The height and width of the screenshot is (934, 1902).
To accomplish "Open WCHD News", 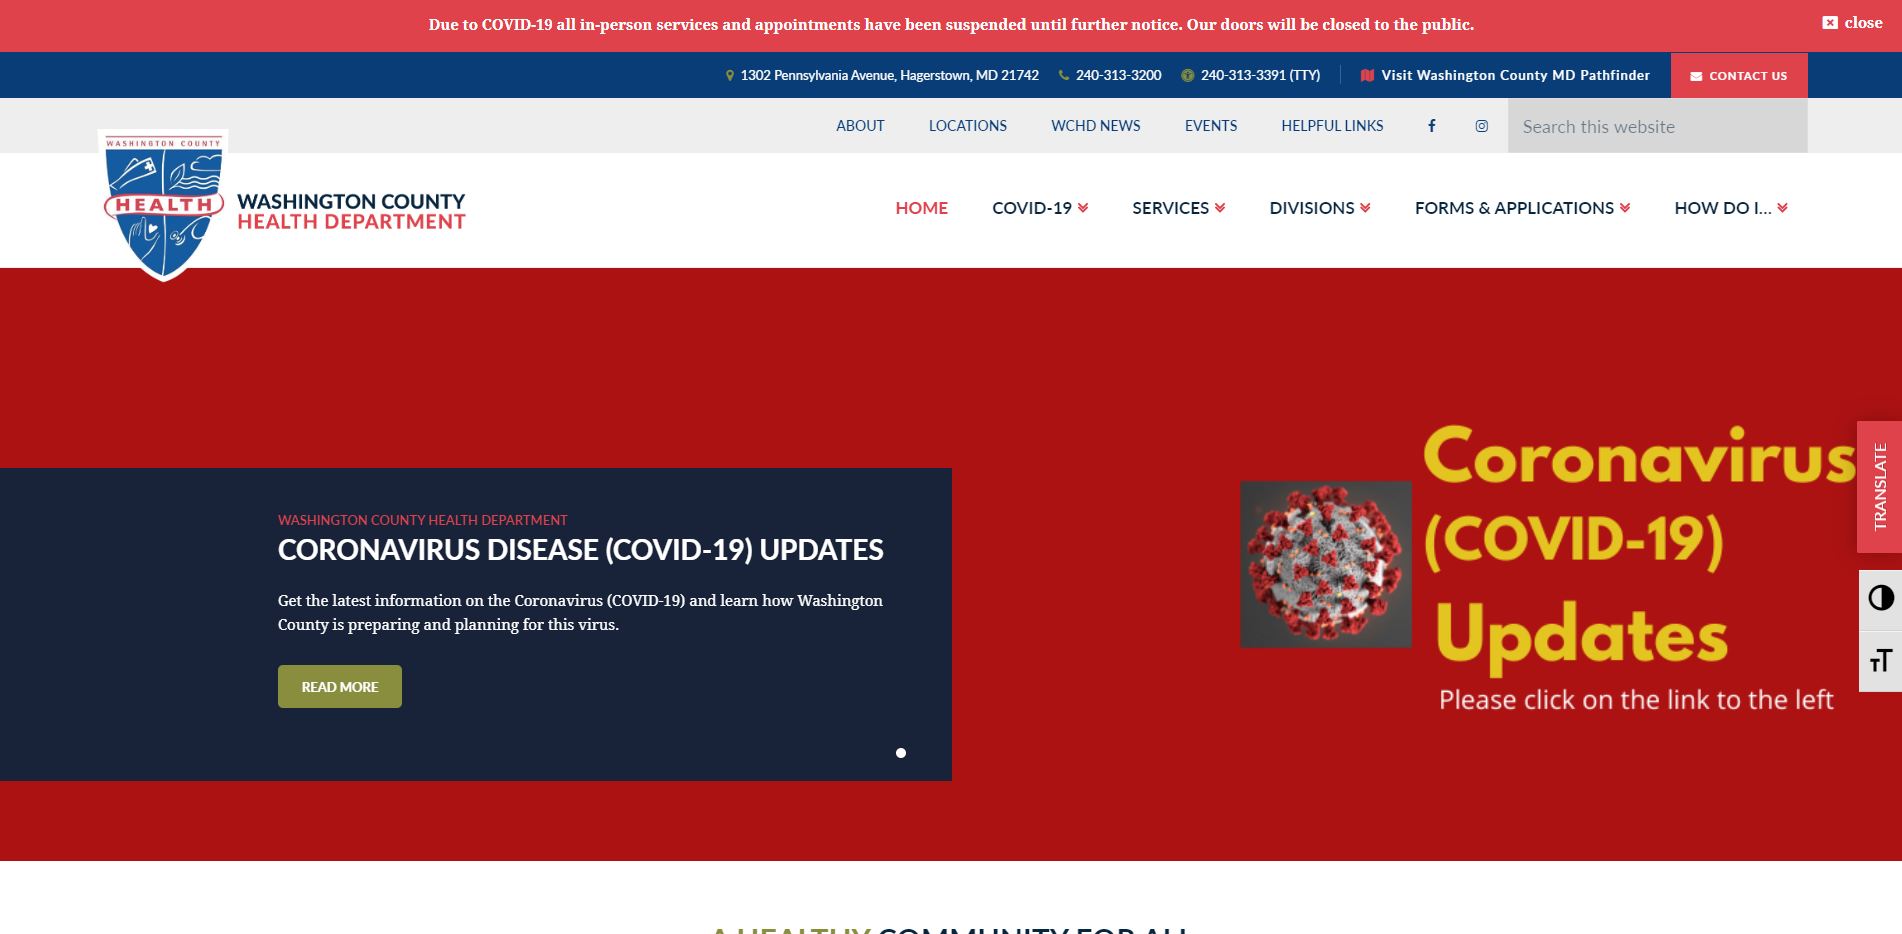I will (x=1095, y=126).
